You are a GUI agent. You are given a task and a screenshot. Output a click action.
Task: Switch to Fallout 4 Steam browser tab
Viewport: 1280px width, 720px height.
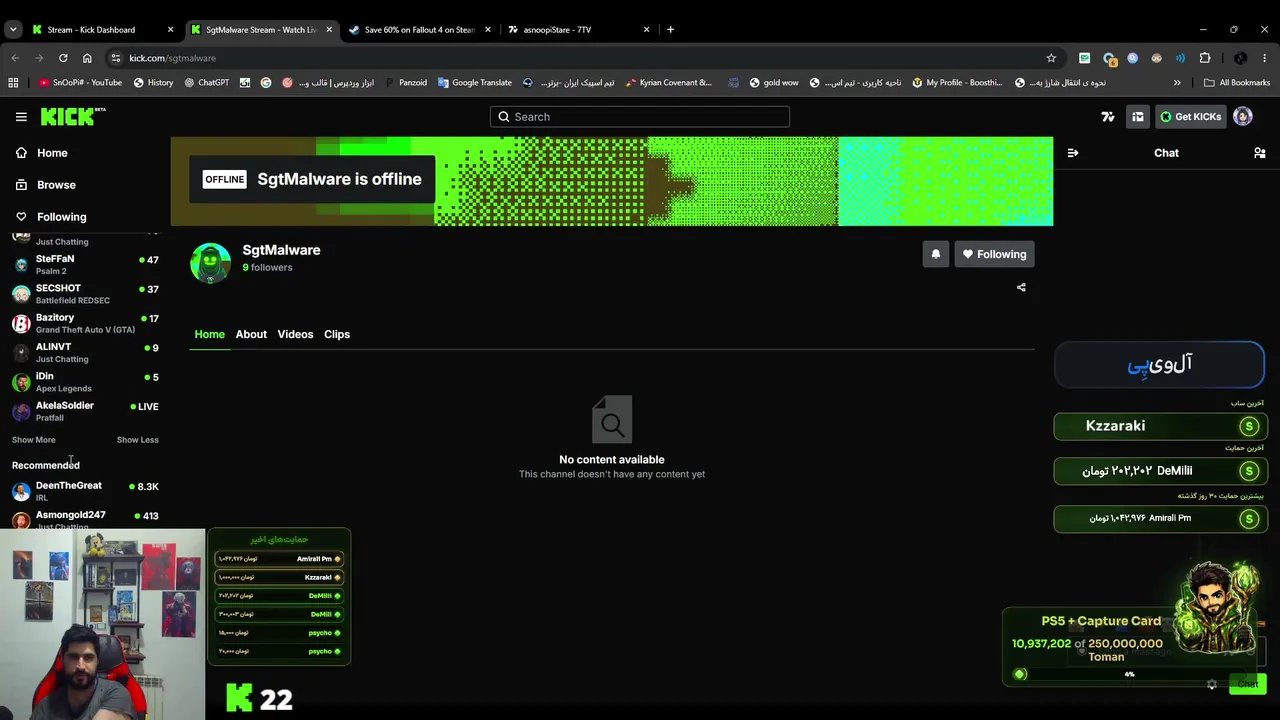[x=420, y=30]
